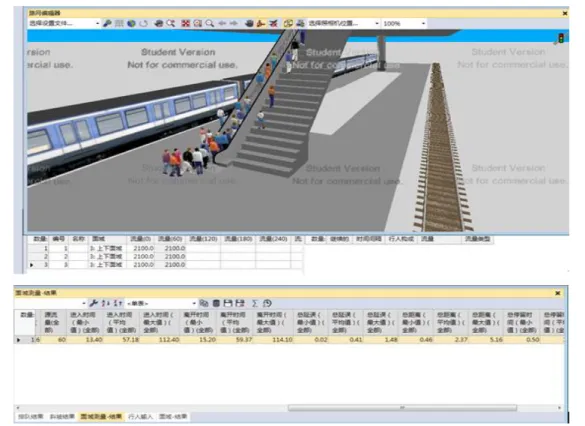
Task: Sort results descending
Action: [x=118, y=303]
